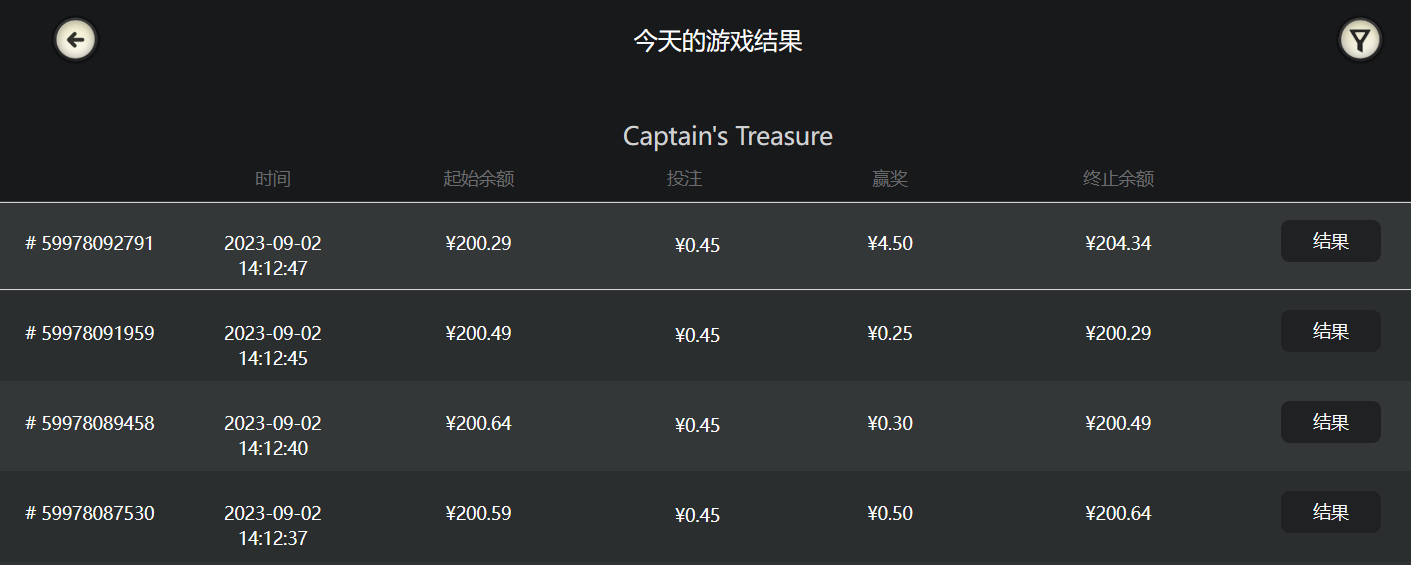Viewport: 1411px width, 565px height.
Task: Select game ID # 59978089458
Action: (x=90, y=423)
